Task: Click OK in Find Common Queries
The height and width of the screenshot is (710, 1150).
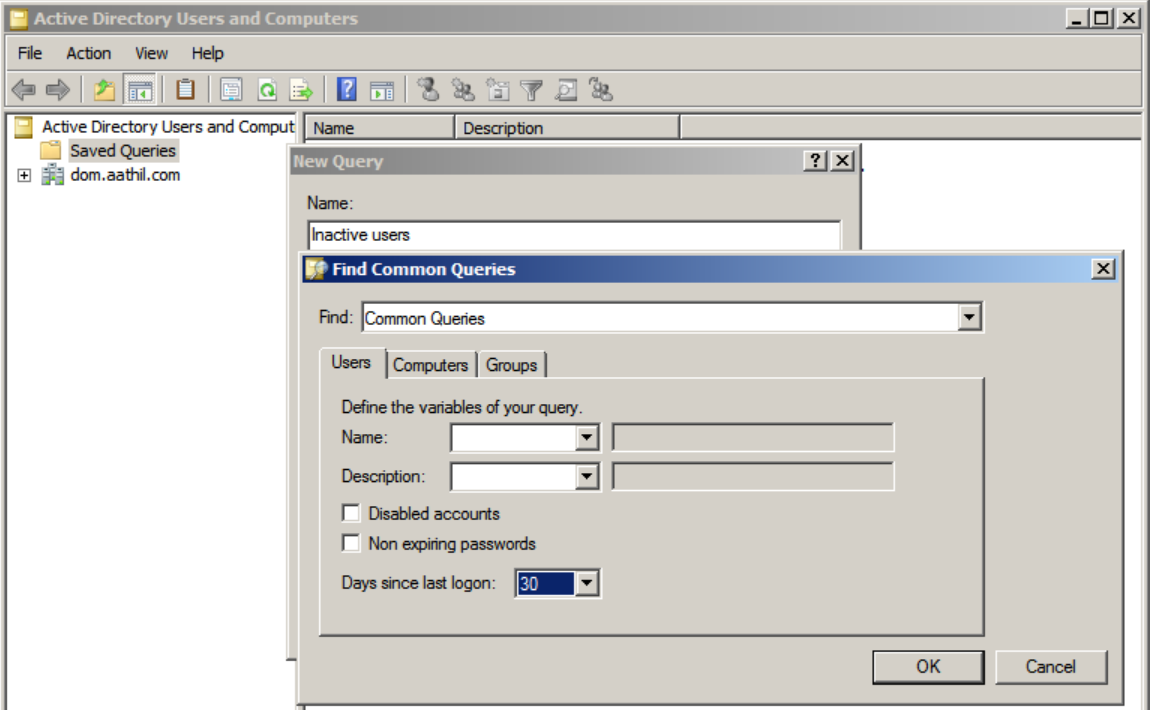Action: [x=928, y=667]
